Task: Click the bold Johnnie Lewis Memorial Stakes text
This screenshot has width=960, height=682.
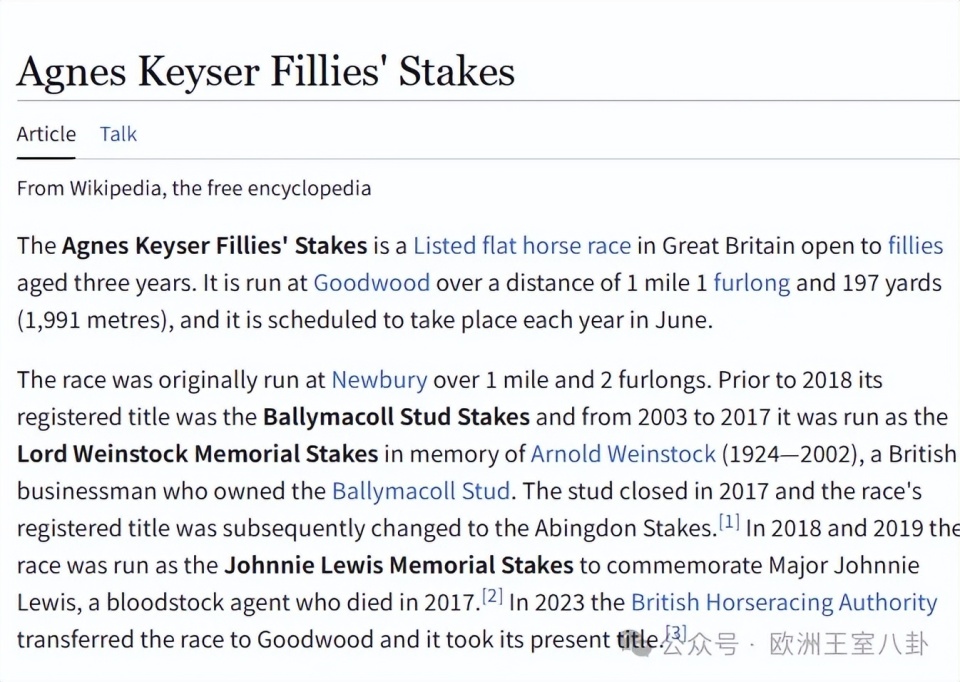Action: click(399, 565)
